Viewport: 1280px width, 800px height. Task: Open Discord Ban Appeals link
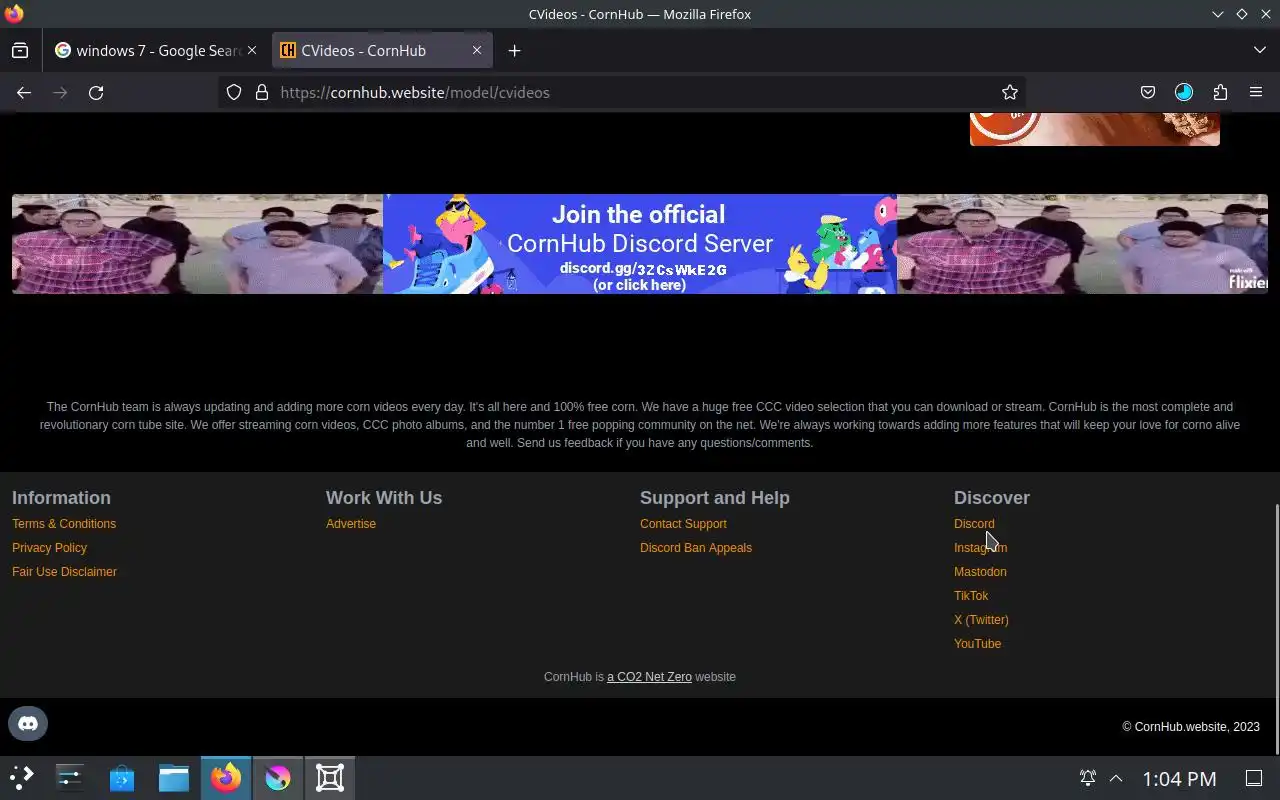(696, 548)
